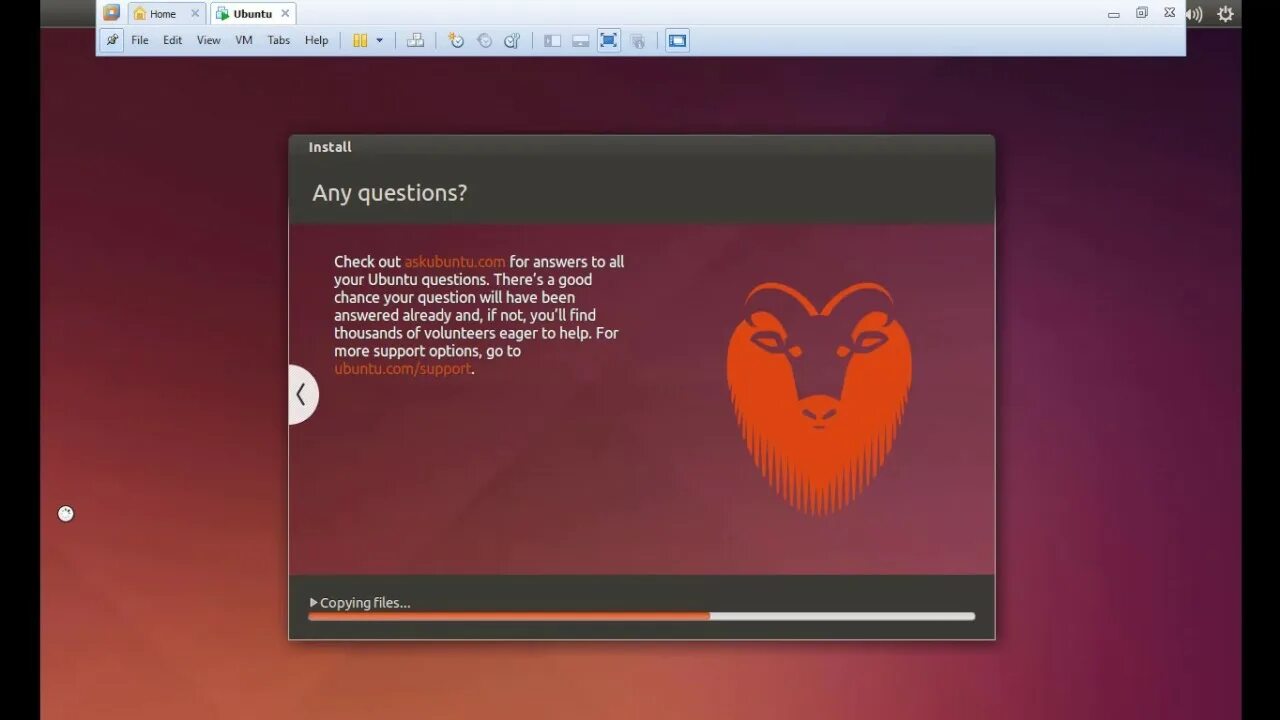Click the Unity mode toolbar icon

pyautogui.click(x=637, y=40)
